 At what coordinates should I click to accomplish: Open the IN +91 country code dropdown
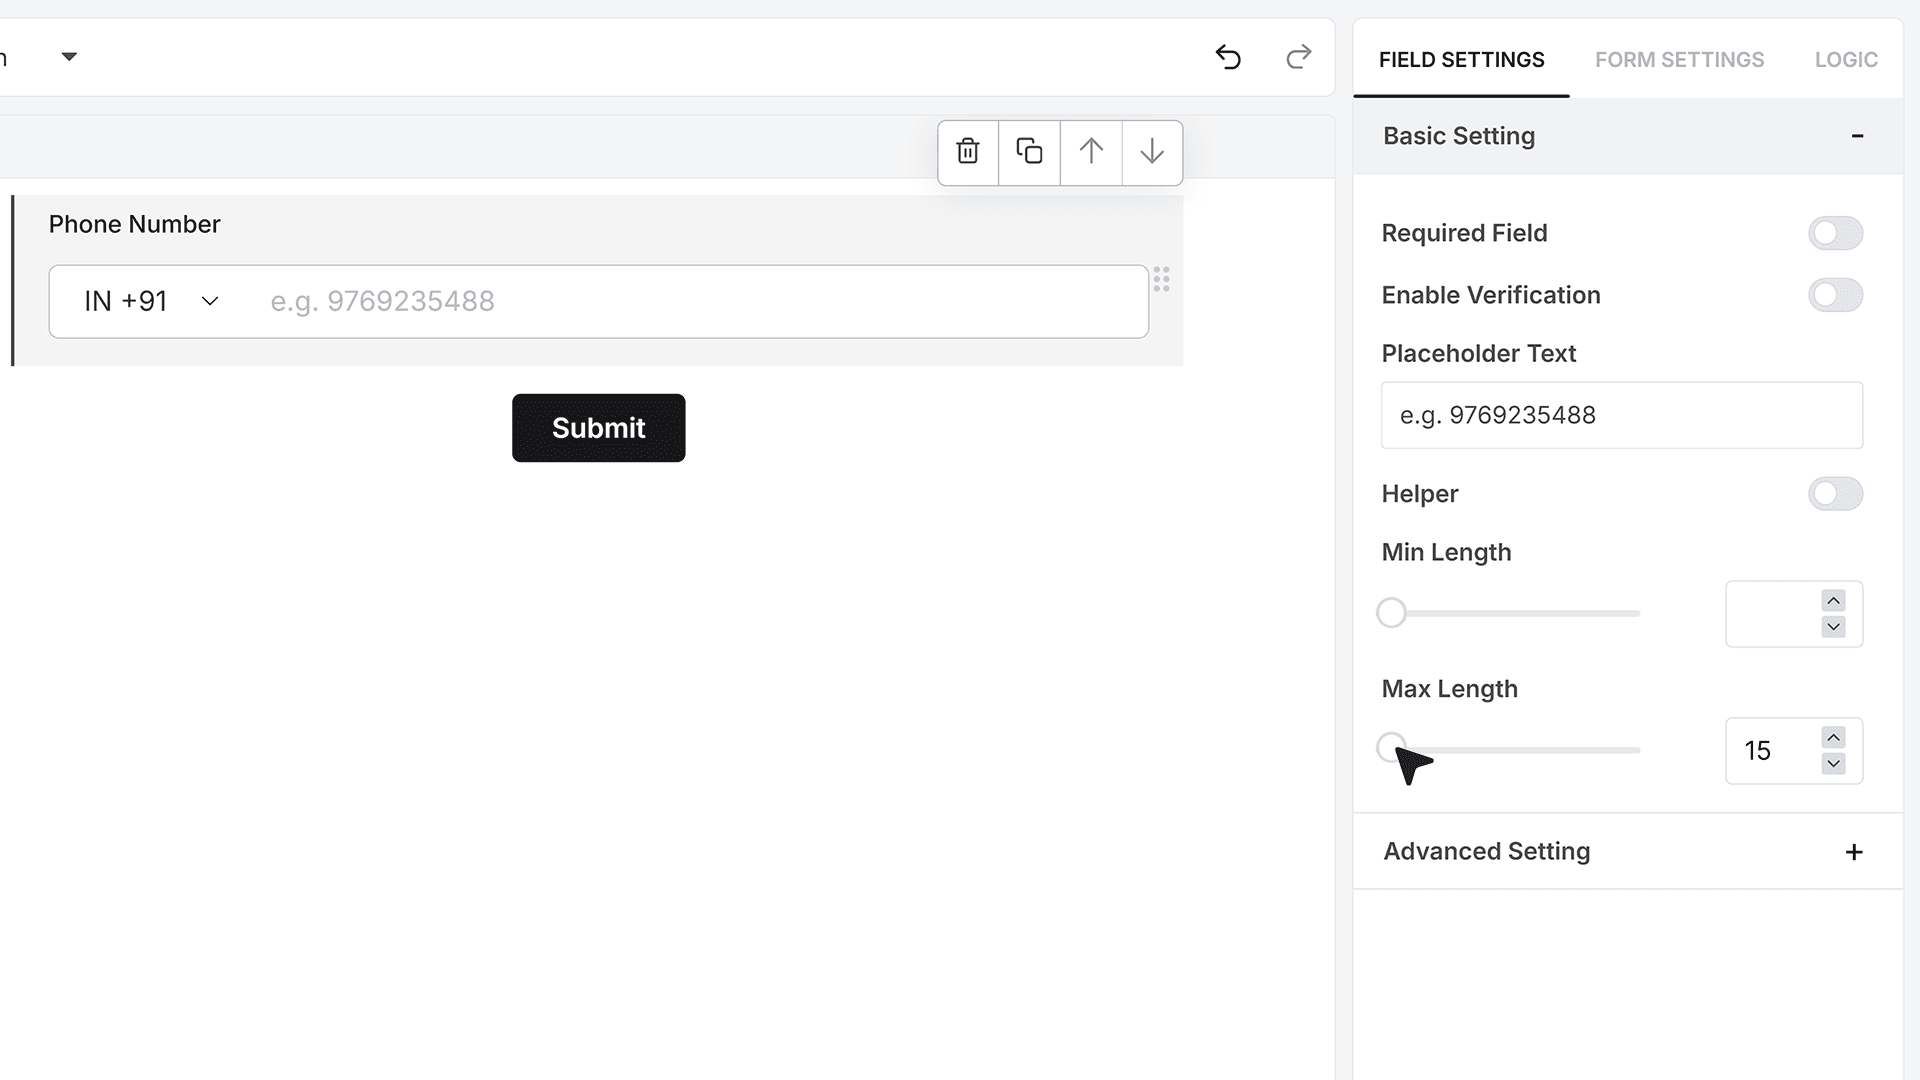pos(151,301)
